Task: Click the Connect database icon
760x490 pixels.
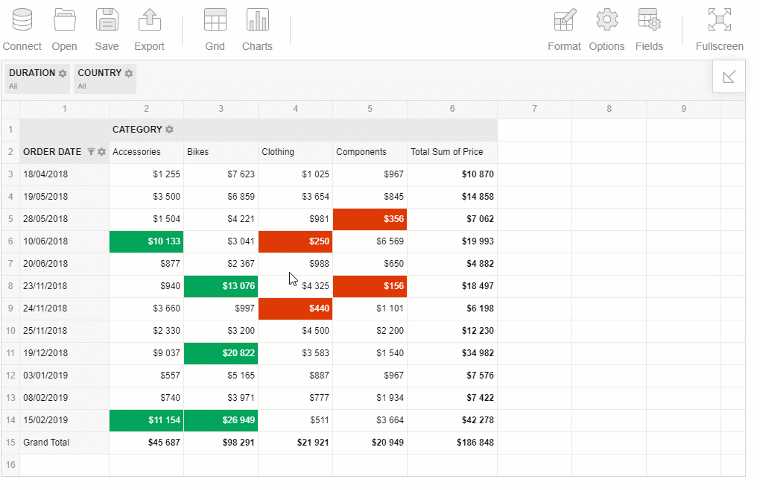Action: 22,20
